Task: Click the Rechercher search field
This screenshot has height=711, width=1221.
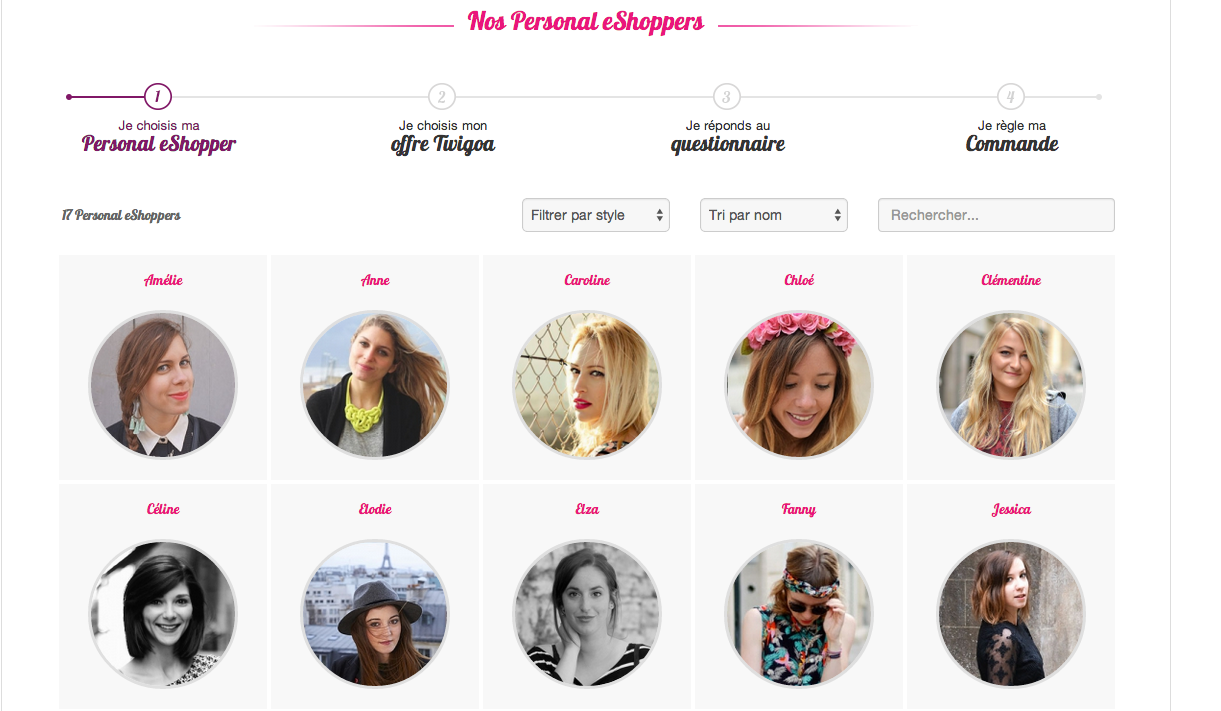Action: [x=995, y=215]
